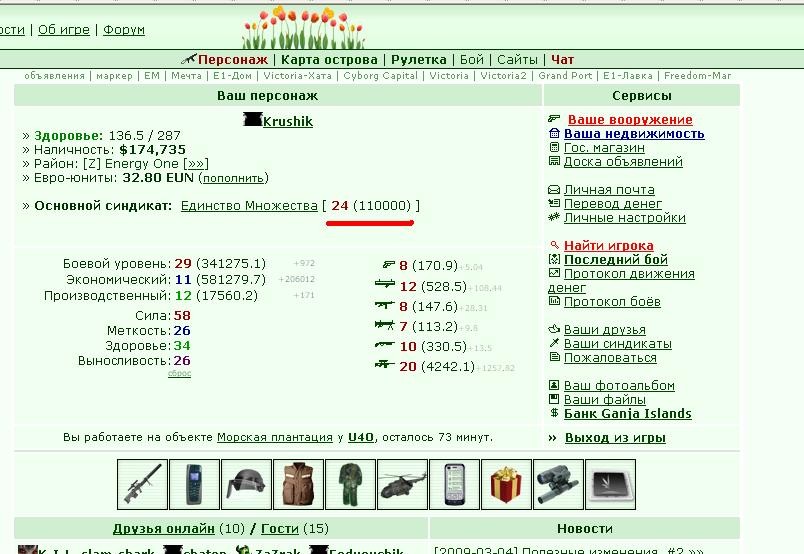The width and height of the screenshot is (804, 554).
Task: Open the Форум link
Action: pos(124,30)
